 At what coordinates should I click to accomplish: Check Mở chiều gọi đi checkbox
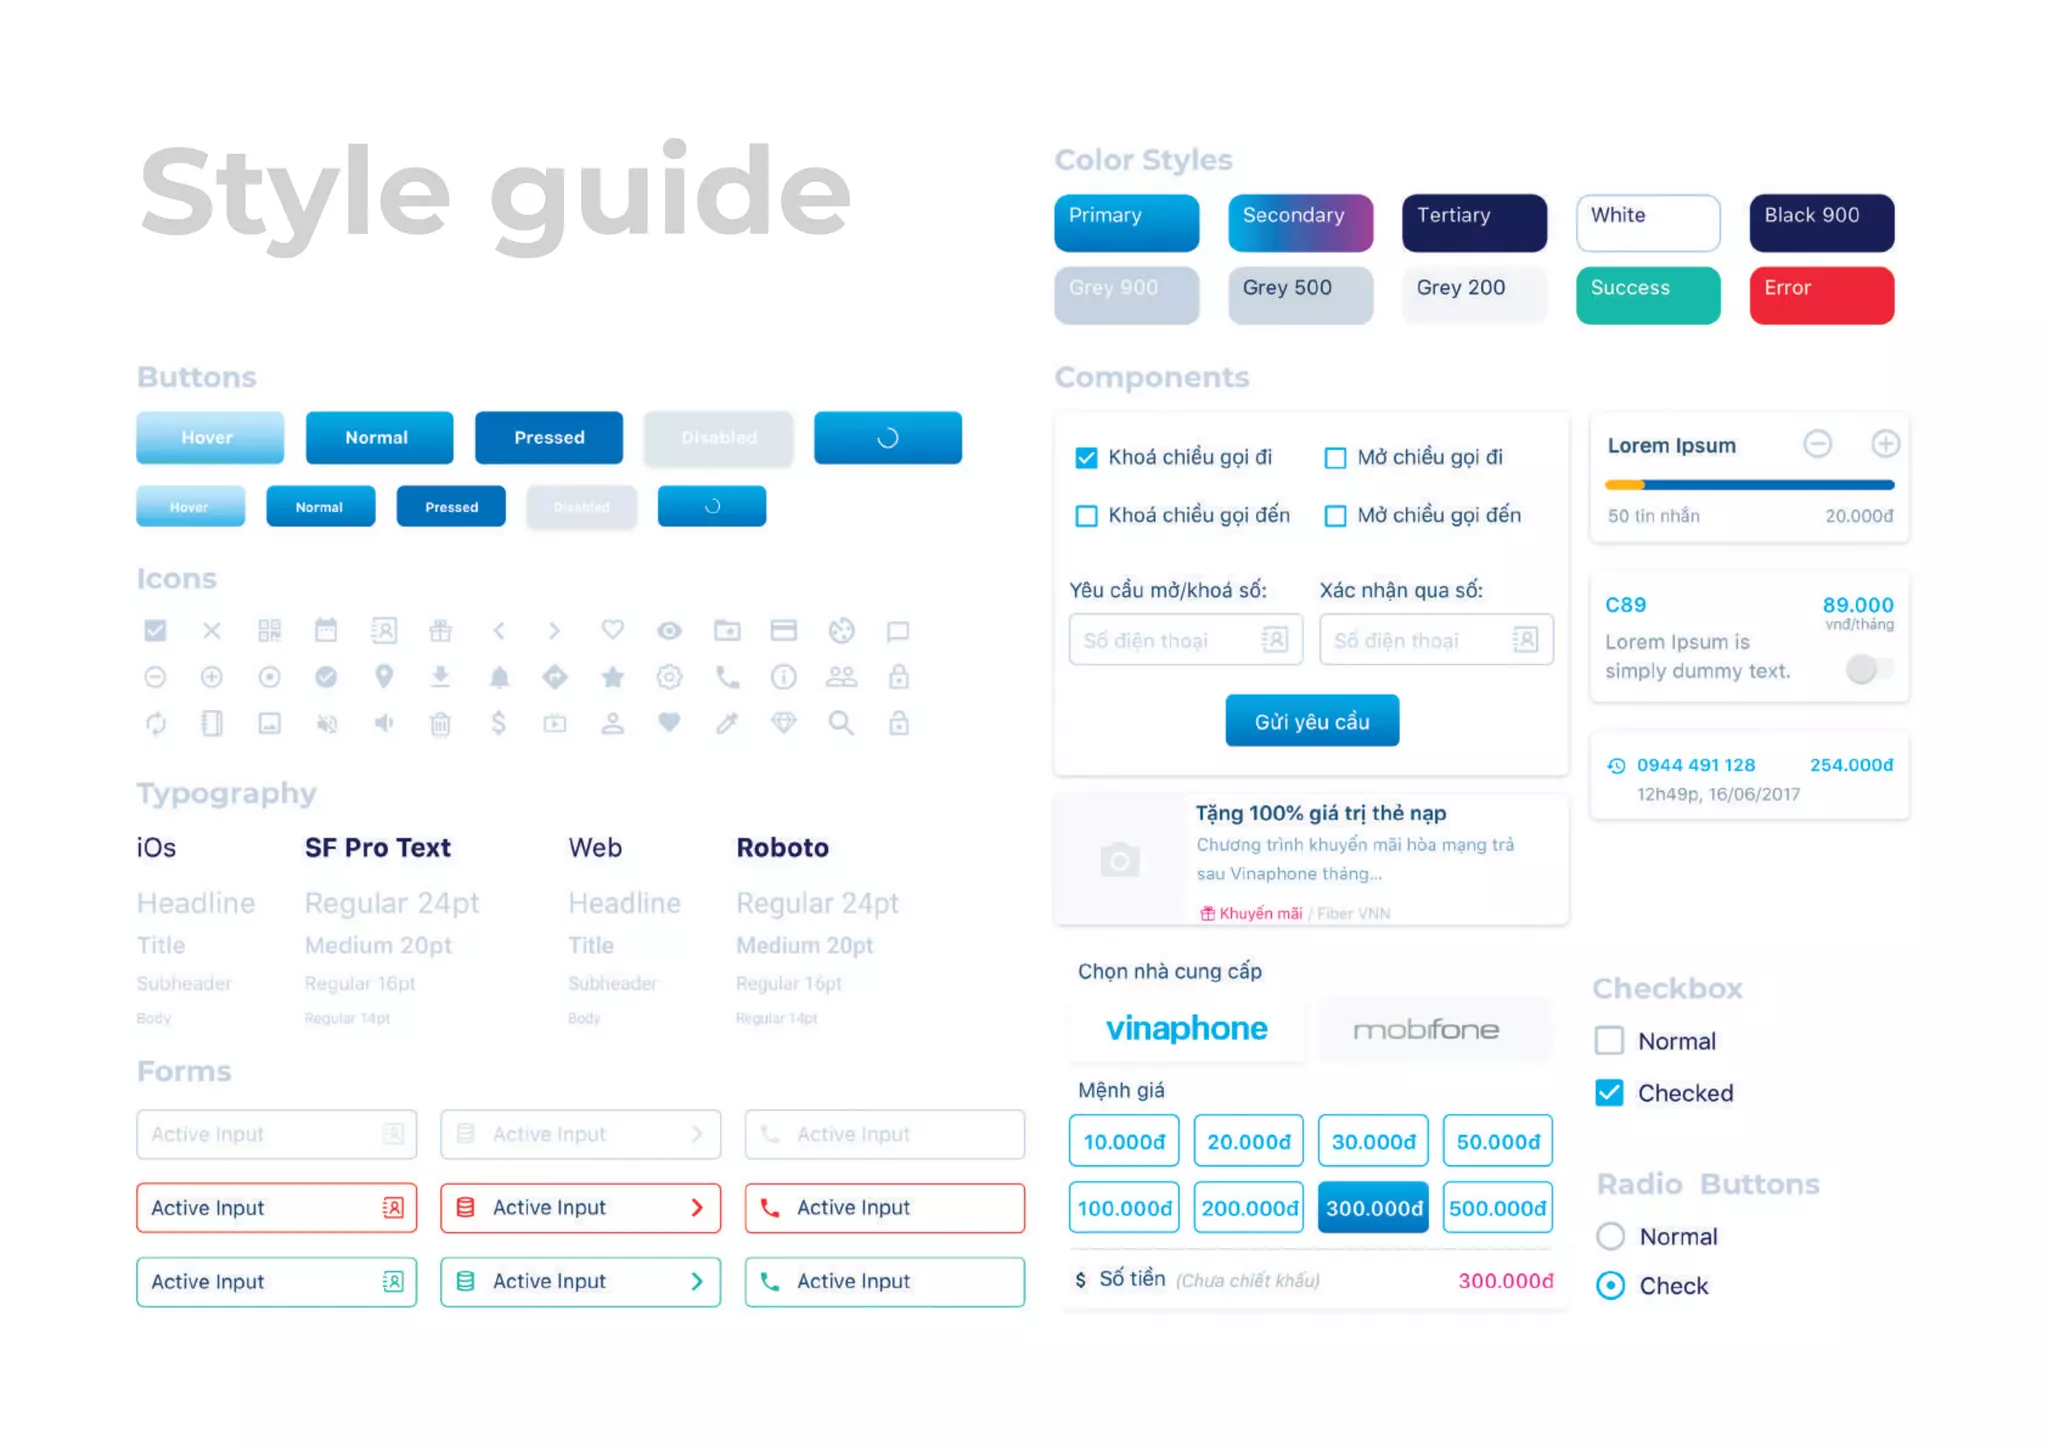[x=1335, y=458]
